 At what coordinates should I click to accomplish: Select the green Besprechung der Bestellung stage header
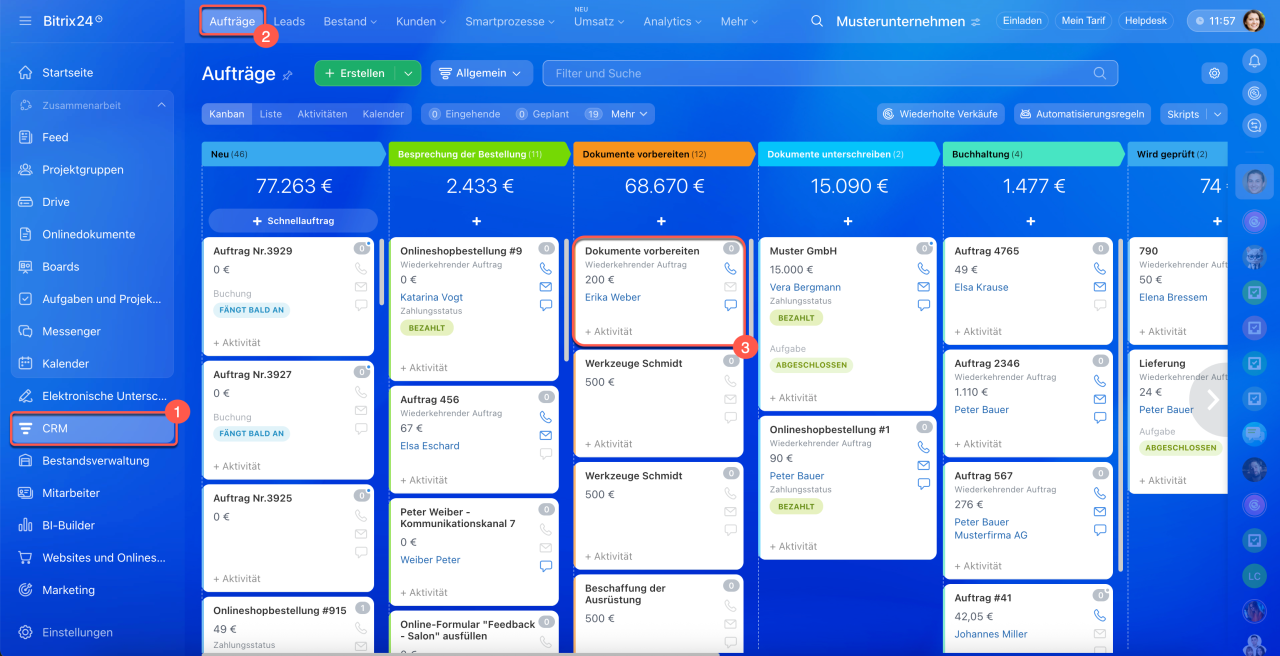[478, 154]
